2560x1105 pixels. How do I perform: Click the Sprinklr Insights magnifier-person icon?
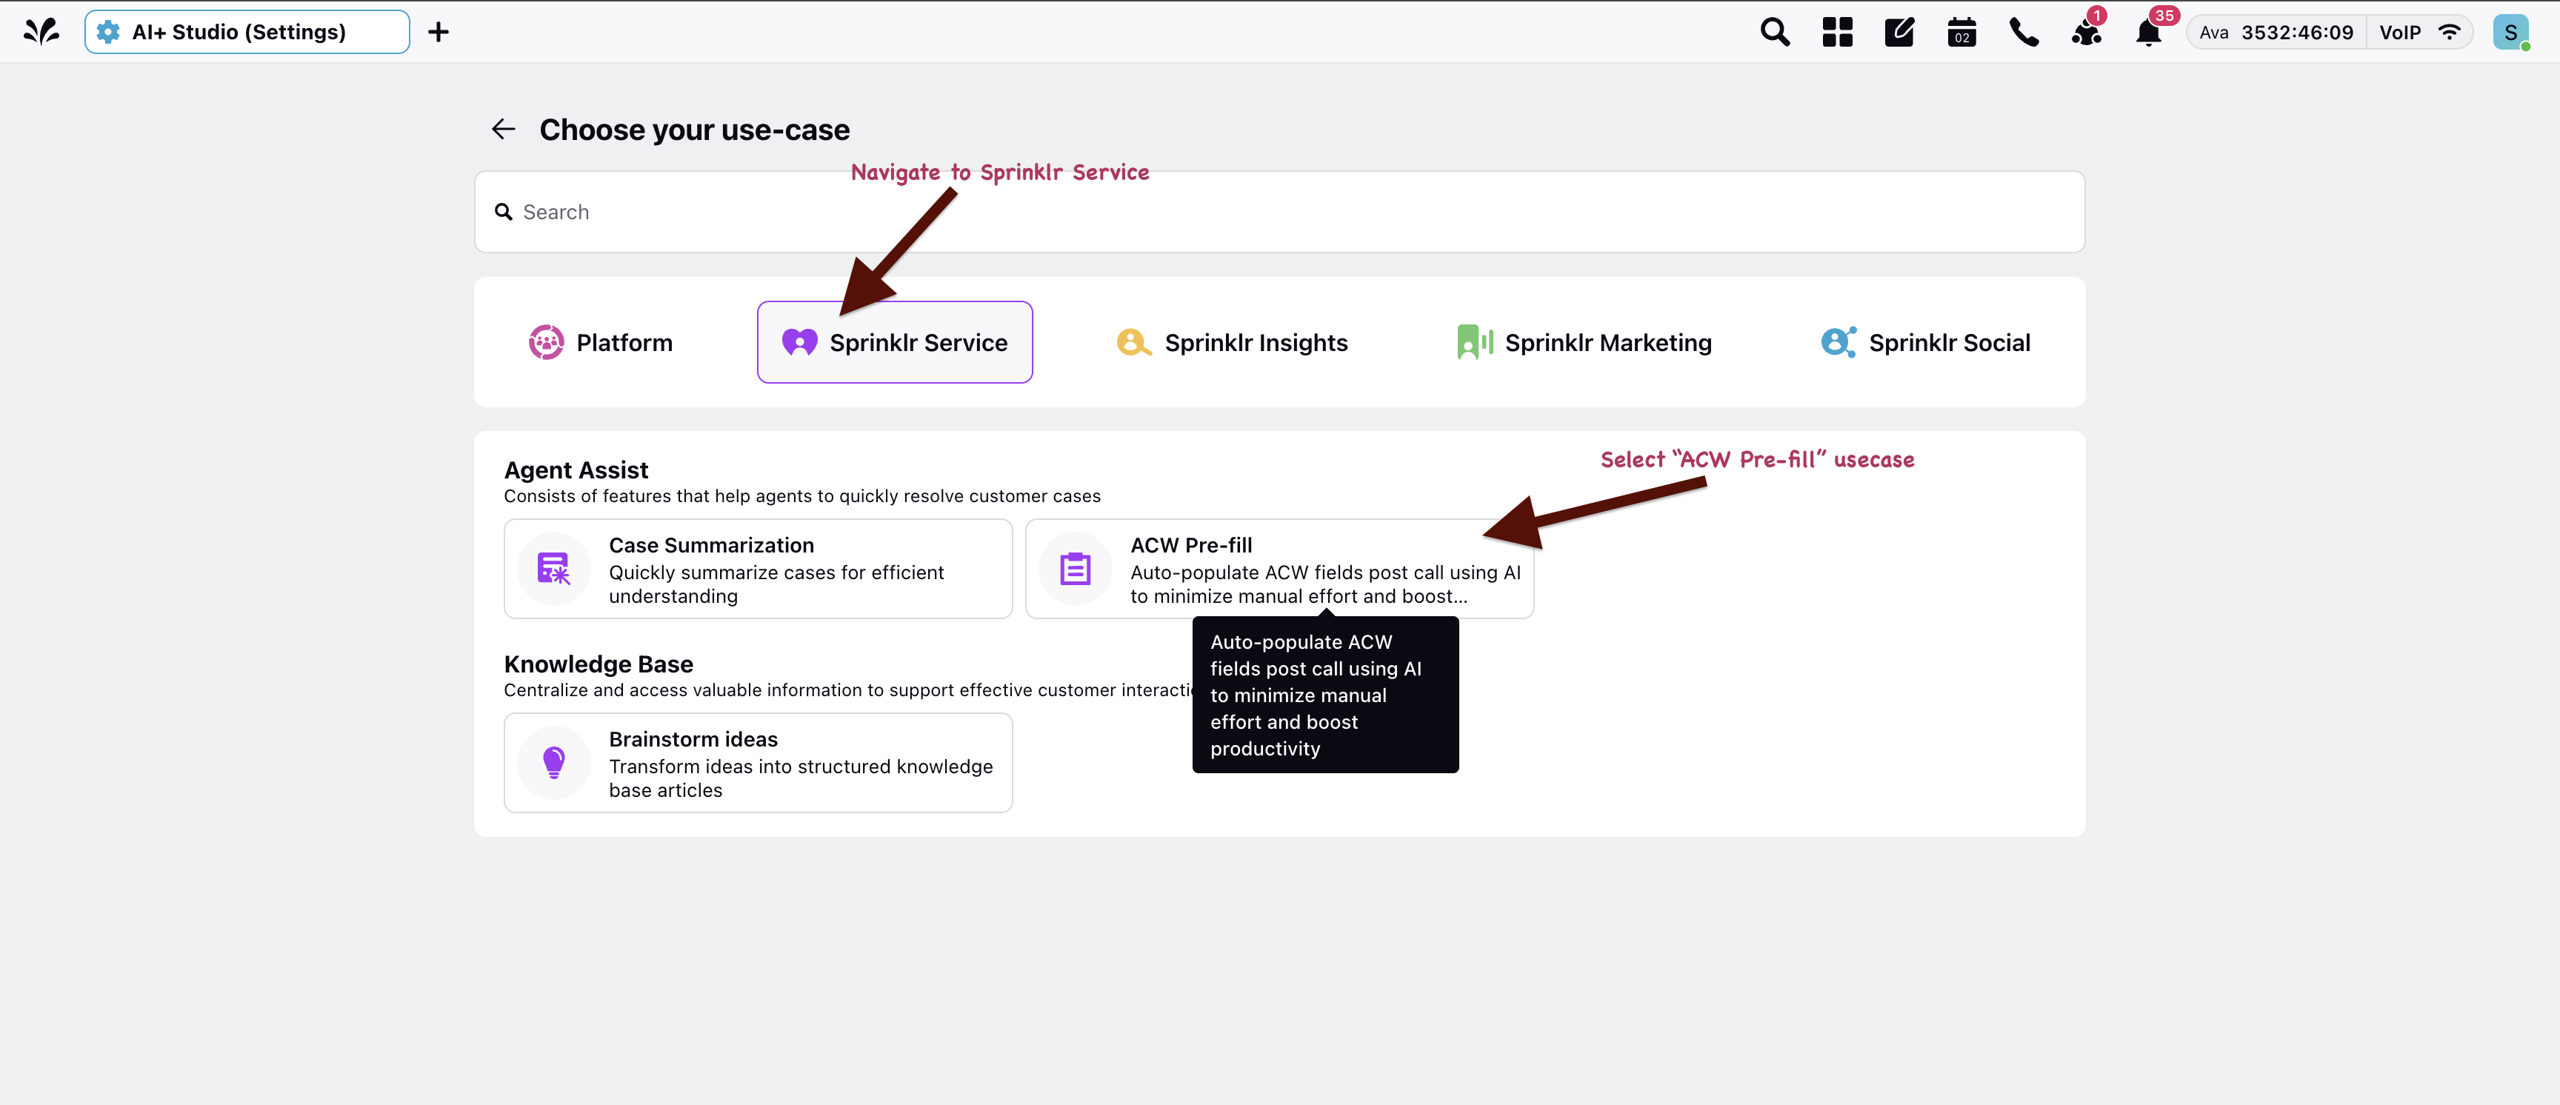1134,342
